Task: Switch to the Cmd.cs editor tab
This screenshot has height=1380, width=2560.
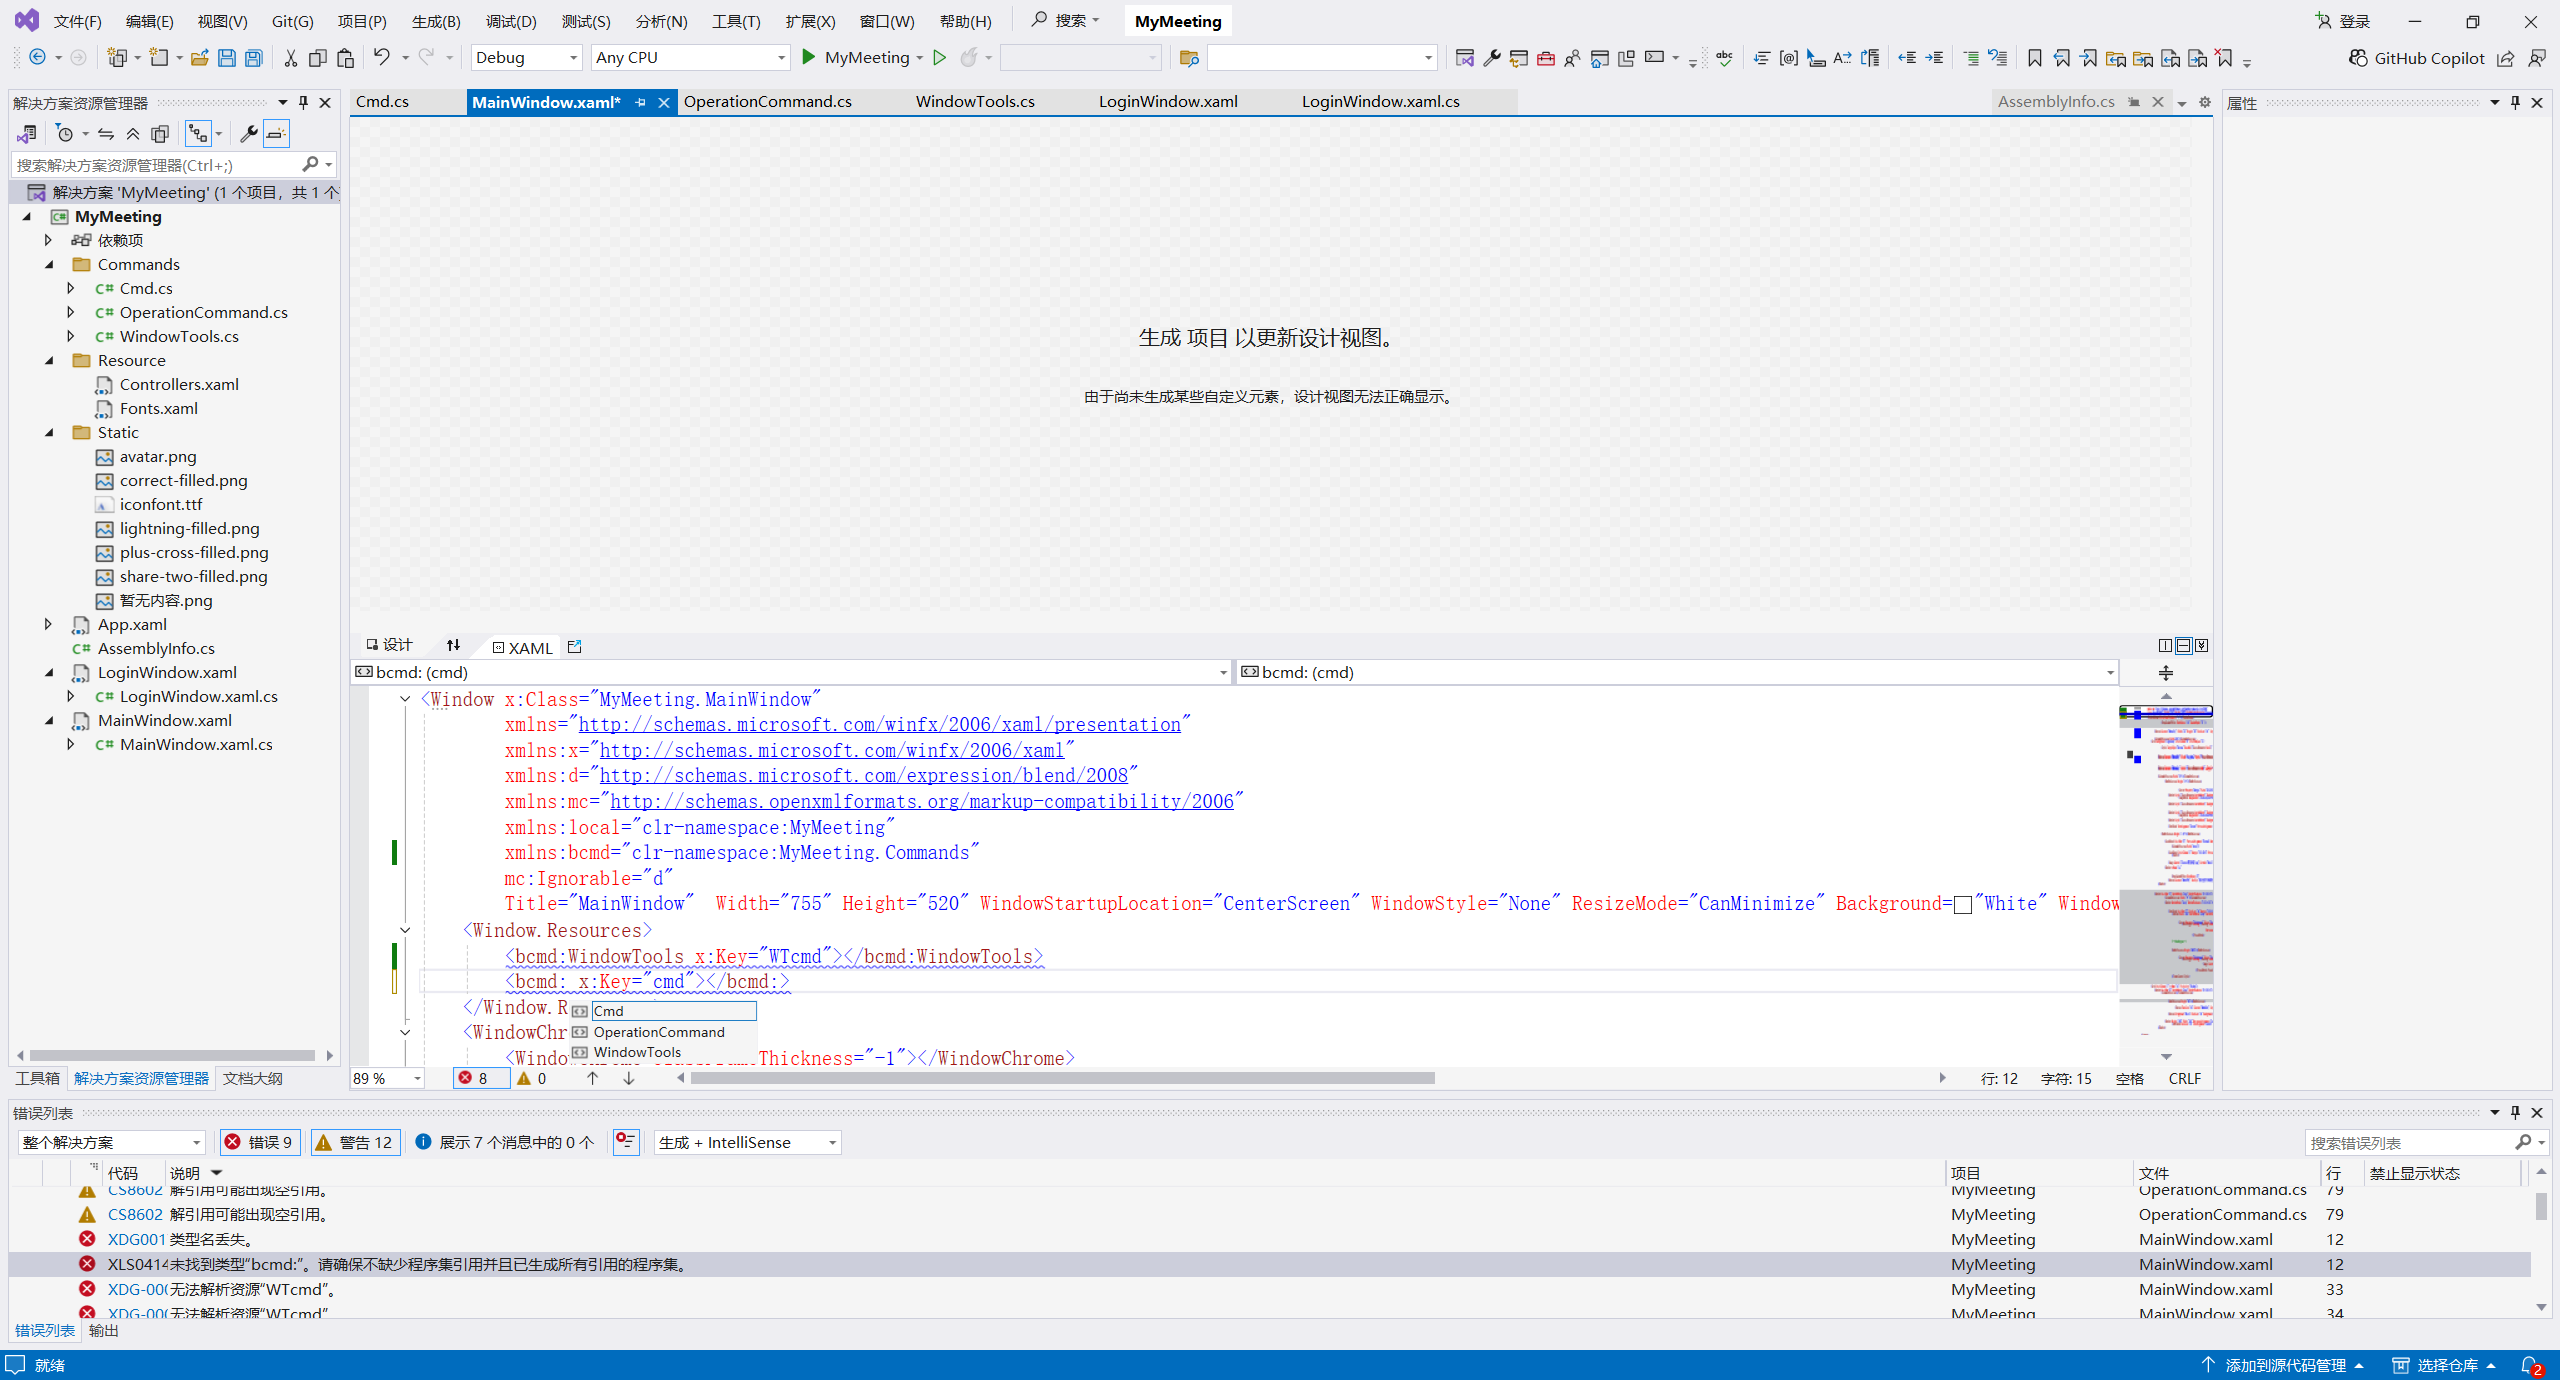Action: [x=382, y=101]
